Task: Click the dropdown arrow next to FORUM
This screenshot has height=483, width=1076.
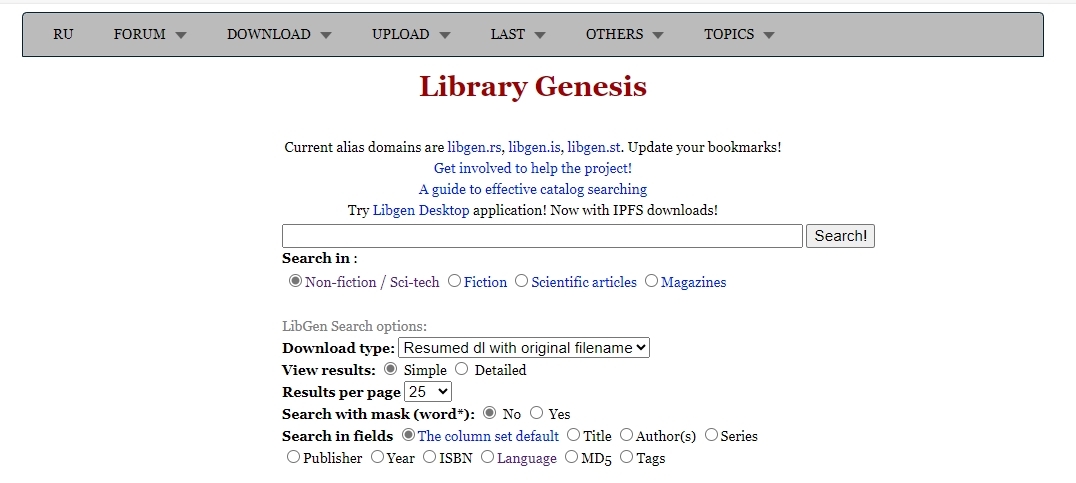Action: 181,35
